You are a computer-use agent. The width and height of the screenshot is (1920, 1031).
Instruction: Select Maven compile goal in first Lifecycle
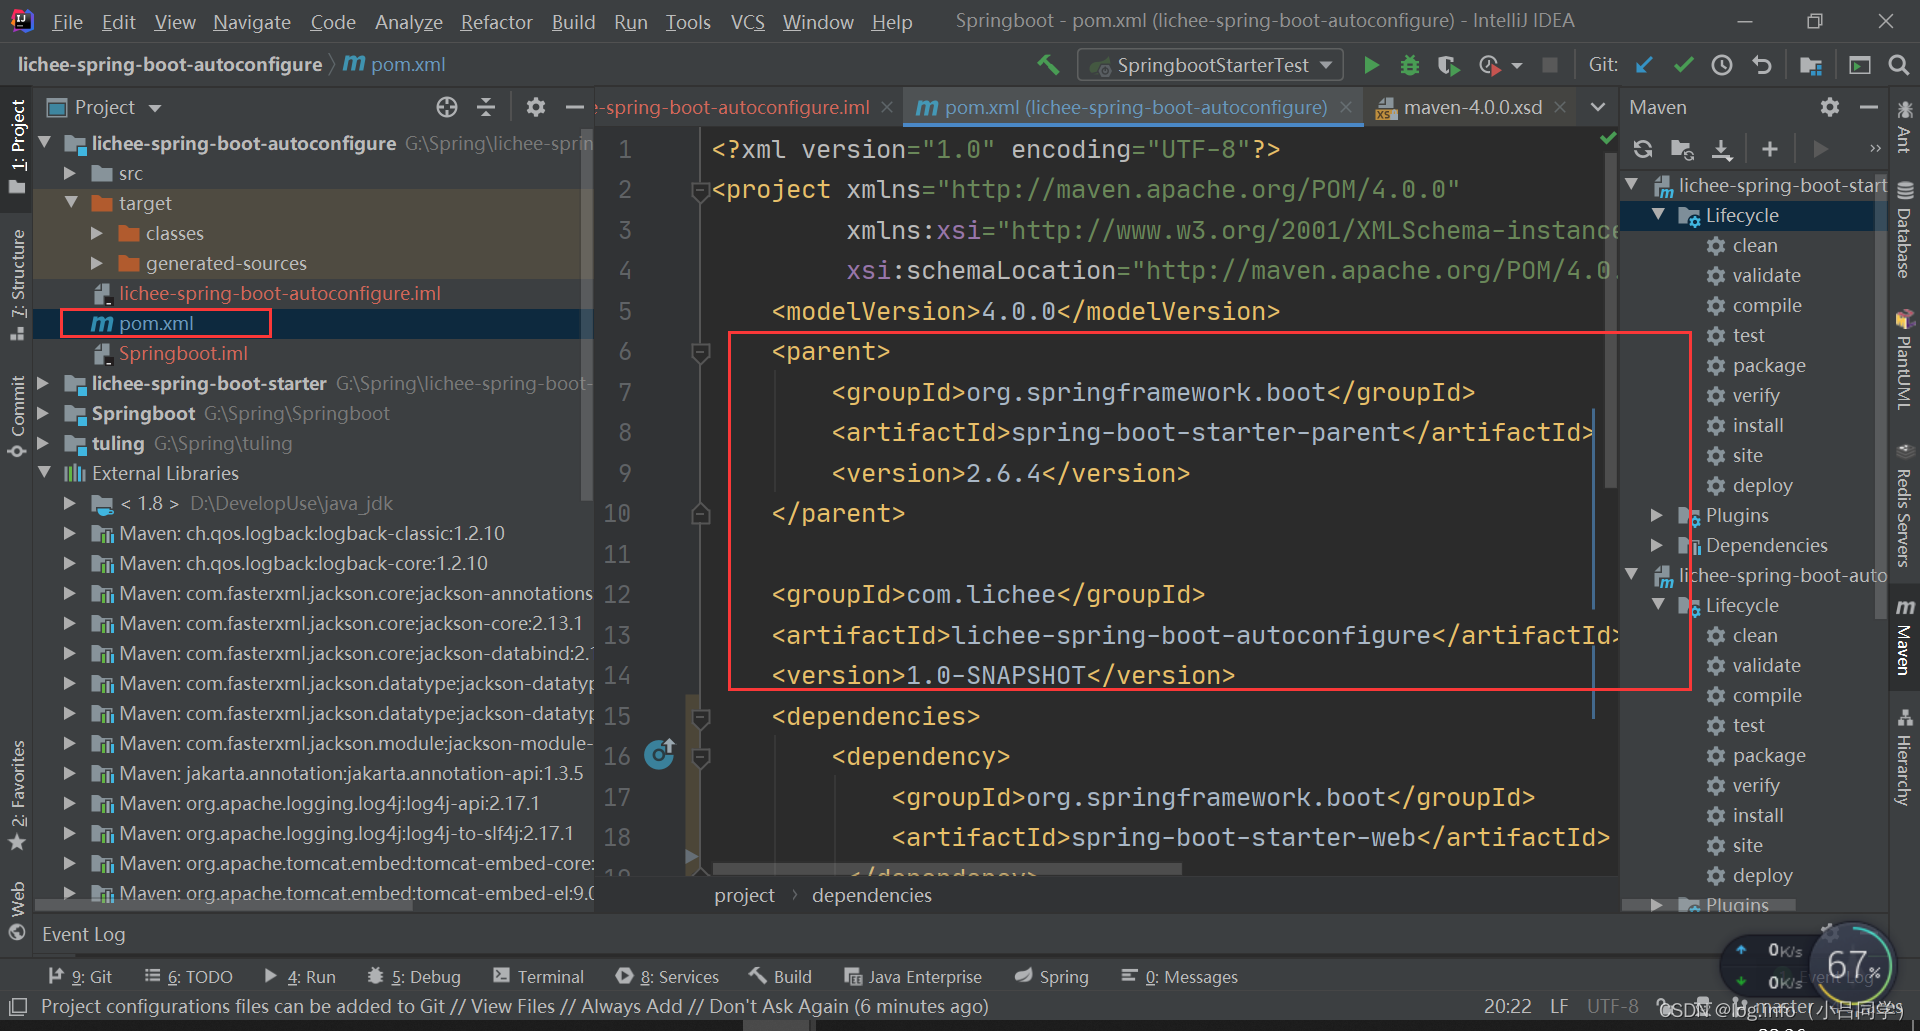[1767, 305]
